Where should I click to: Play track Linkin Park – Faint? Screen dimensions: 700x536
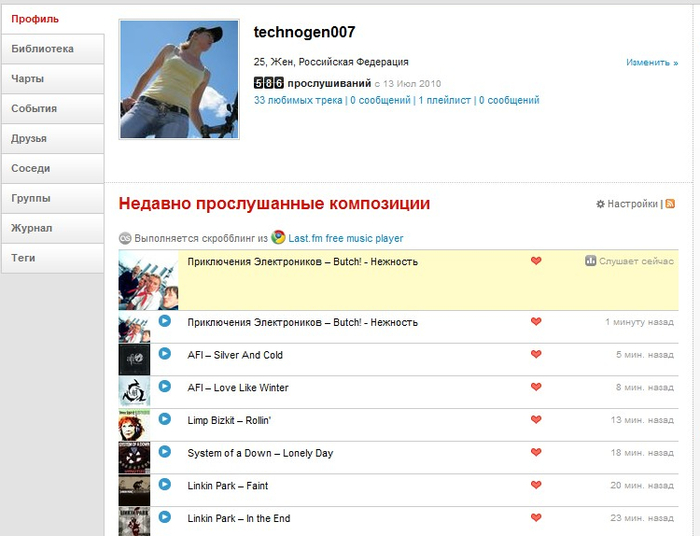[x=165, y=484]
